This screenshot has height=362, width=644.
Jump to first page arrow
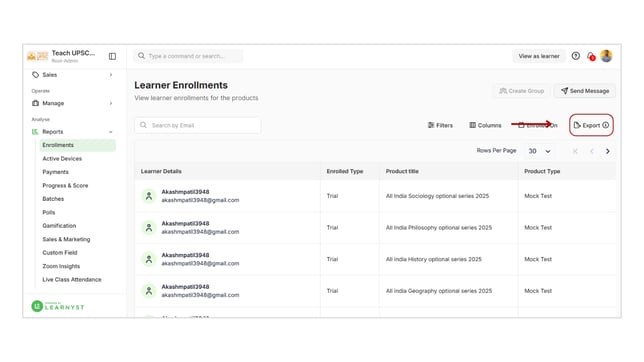tap(575, 151)
